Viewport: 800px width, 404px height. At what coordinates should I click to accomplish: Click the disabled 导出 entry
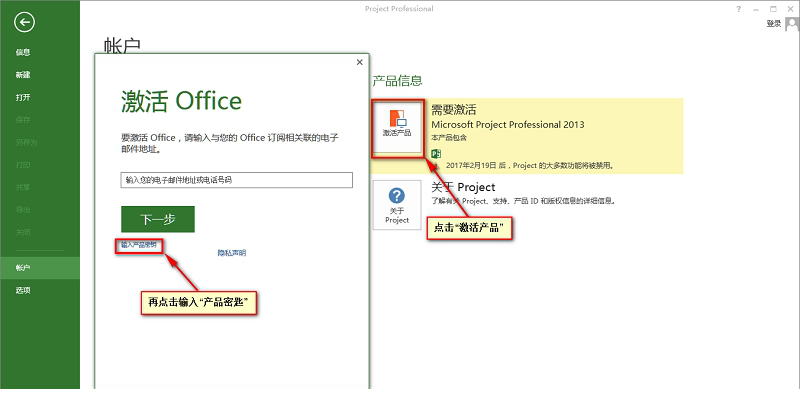(x=22, y=210)
